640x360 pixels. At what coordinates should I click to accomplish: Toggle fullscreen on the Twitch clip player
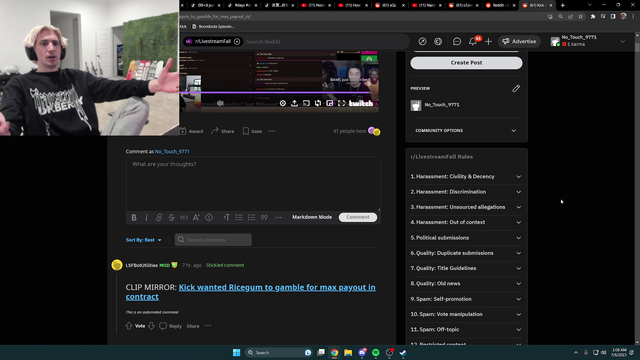tap(341, 103)
